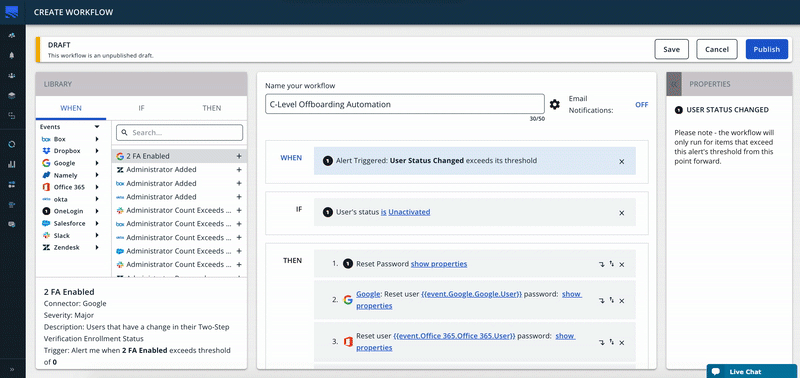The image size is (800, 378).
Task: Show properties for Reset Password step 1
Action: pos(439,264)
